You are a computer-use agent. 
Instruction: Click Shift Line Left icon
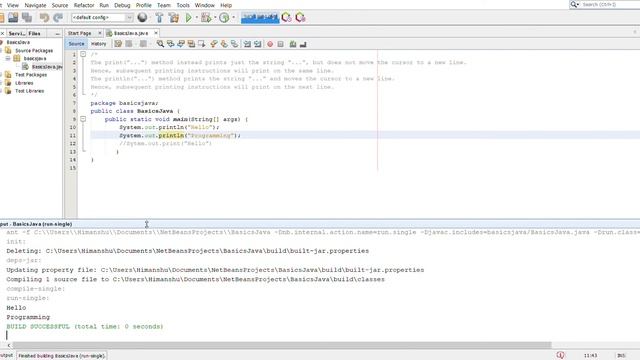pos(247,44)
